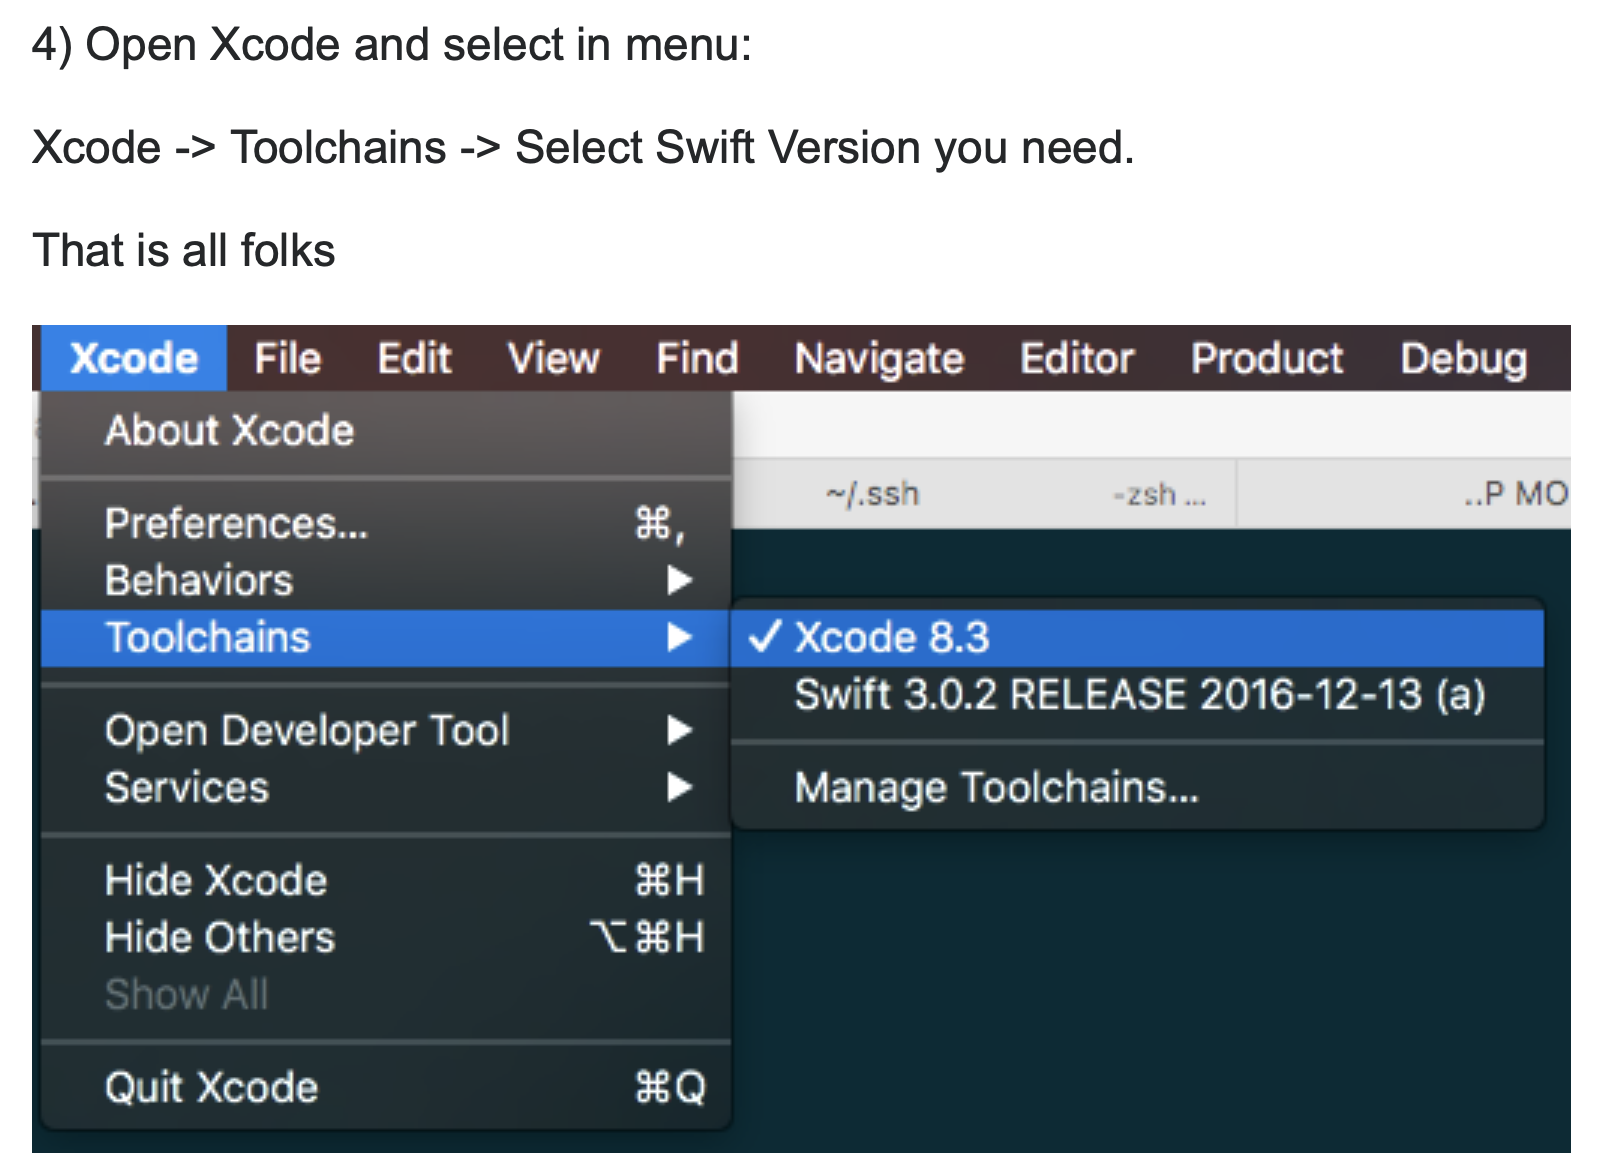Click the Open Developer Tool arrow
1622x1176 pixels.
[680, 731]
